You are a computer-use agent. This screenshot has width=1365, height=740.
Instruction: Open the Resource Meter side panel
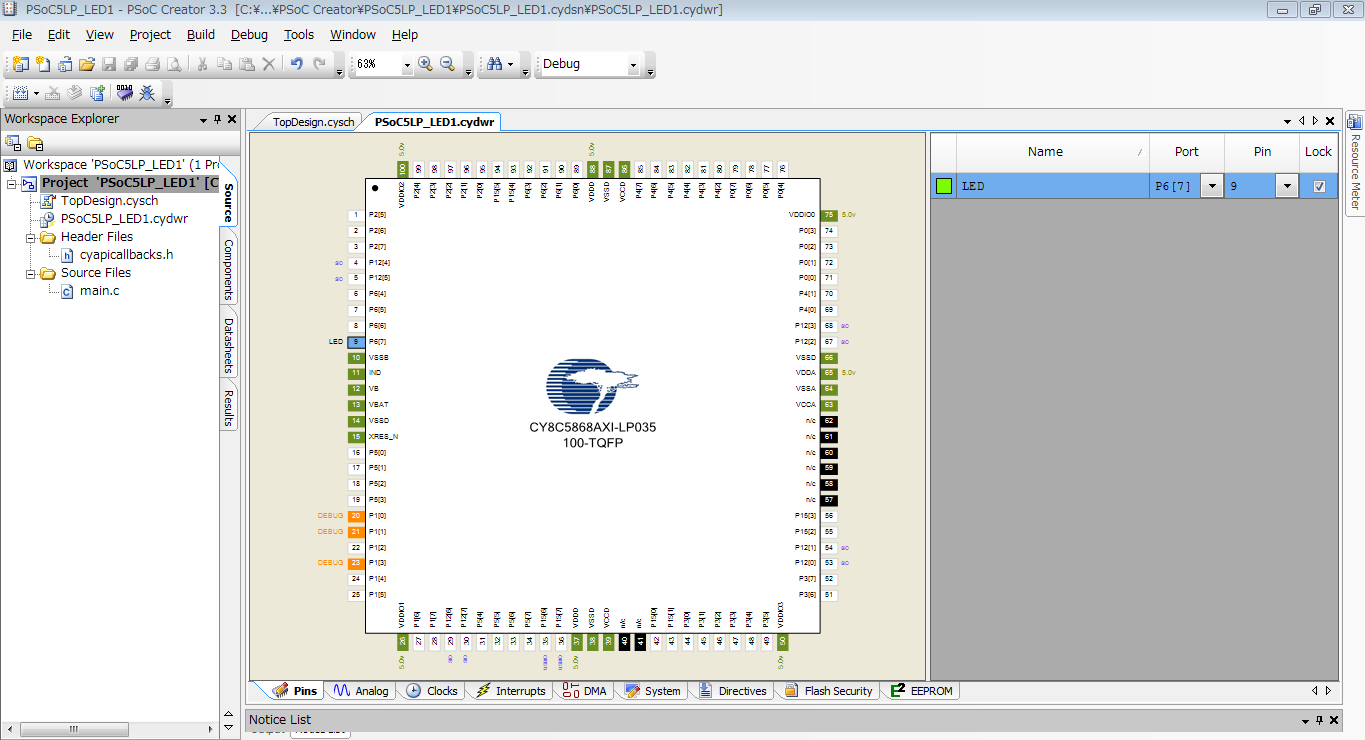click(1355, 162)
